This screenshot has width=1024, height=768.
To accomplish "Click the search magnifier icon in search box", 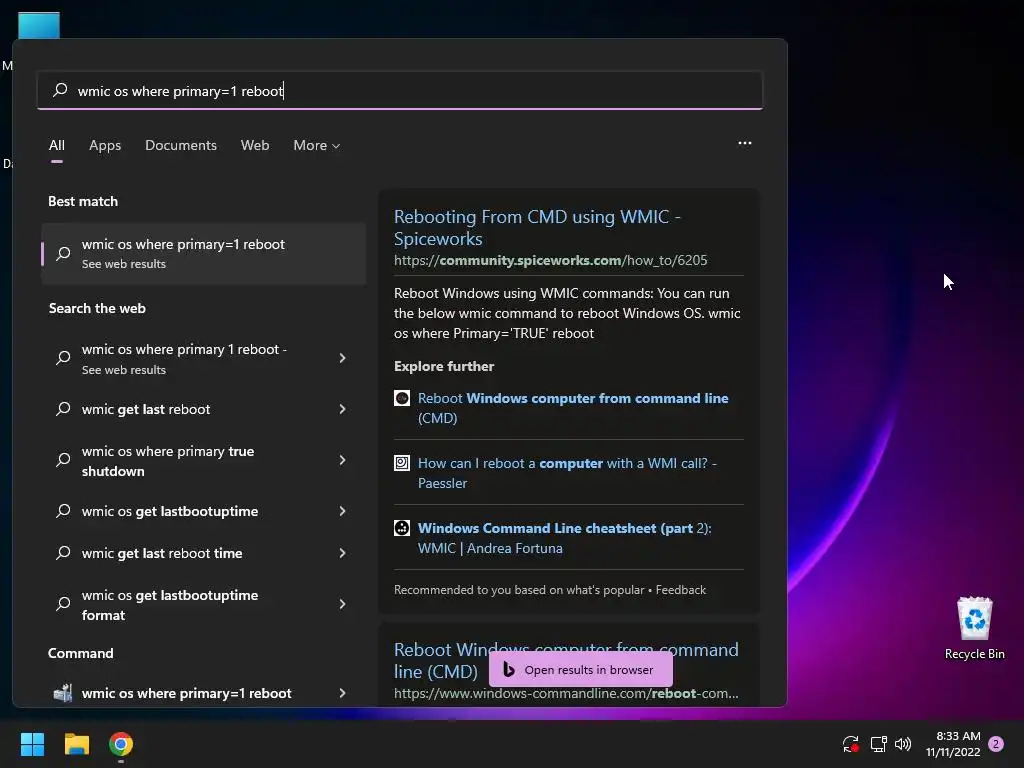I will point(60,89).
